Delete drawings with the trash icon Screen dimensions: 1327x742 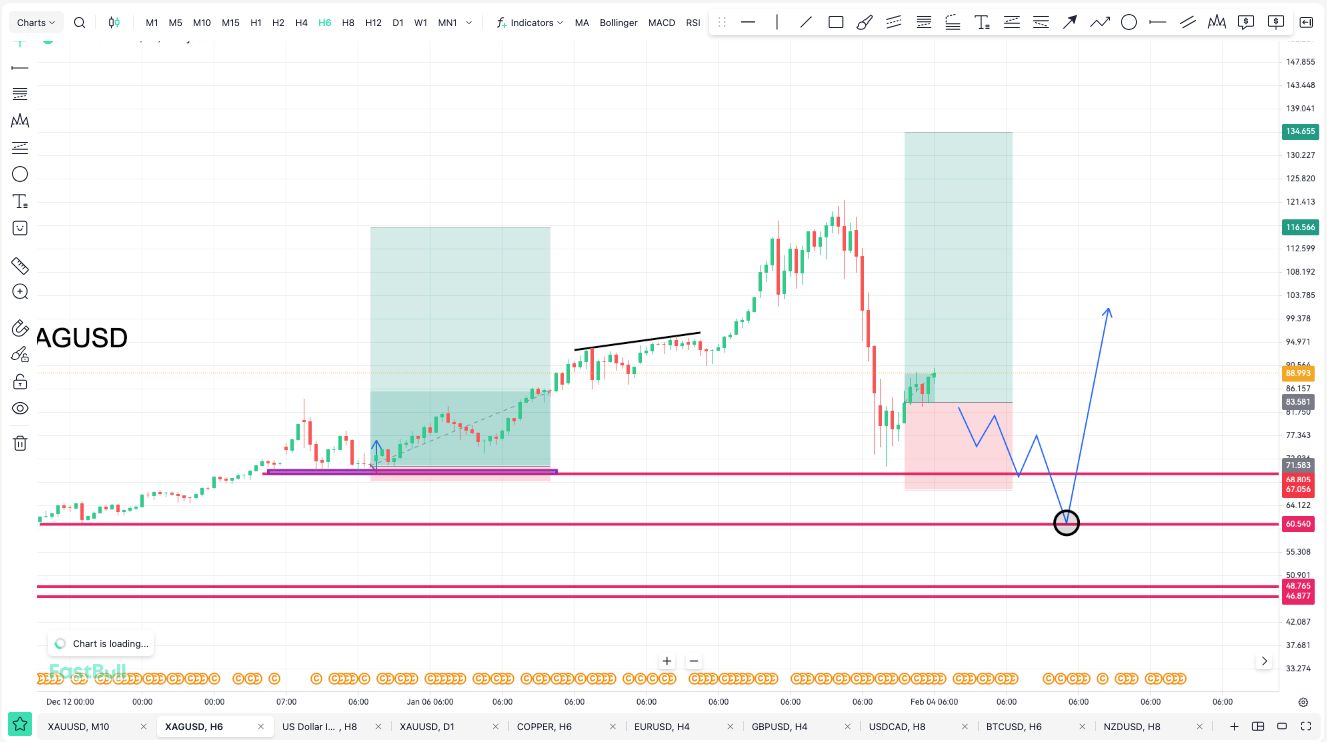click(19, 443)
